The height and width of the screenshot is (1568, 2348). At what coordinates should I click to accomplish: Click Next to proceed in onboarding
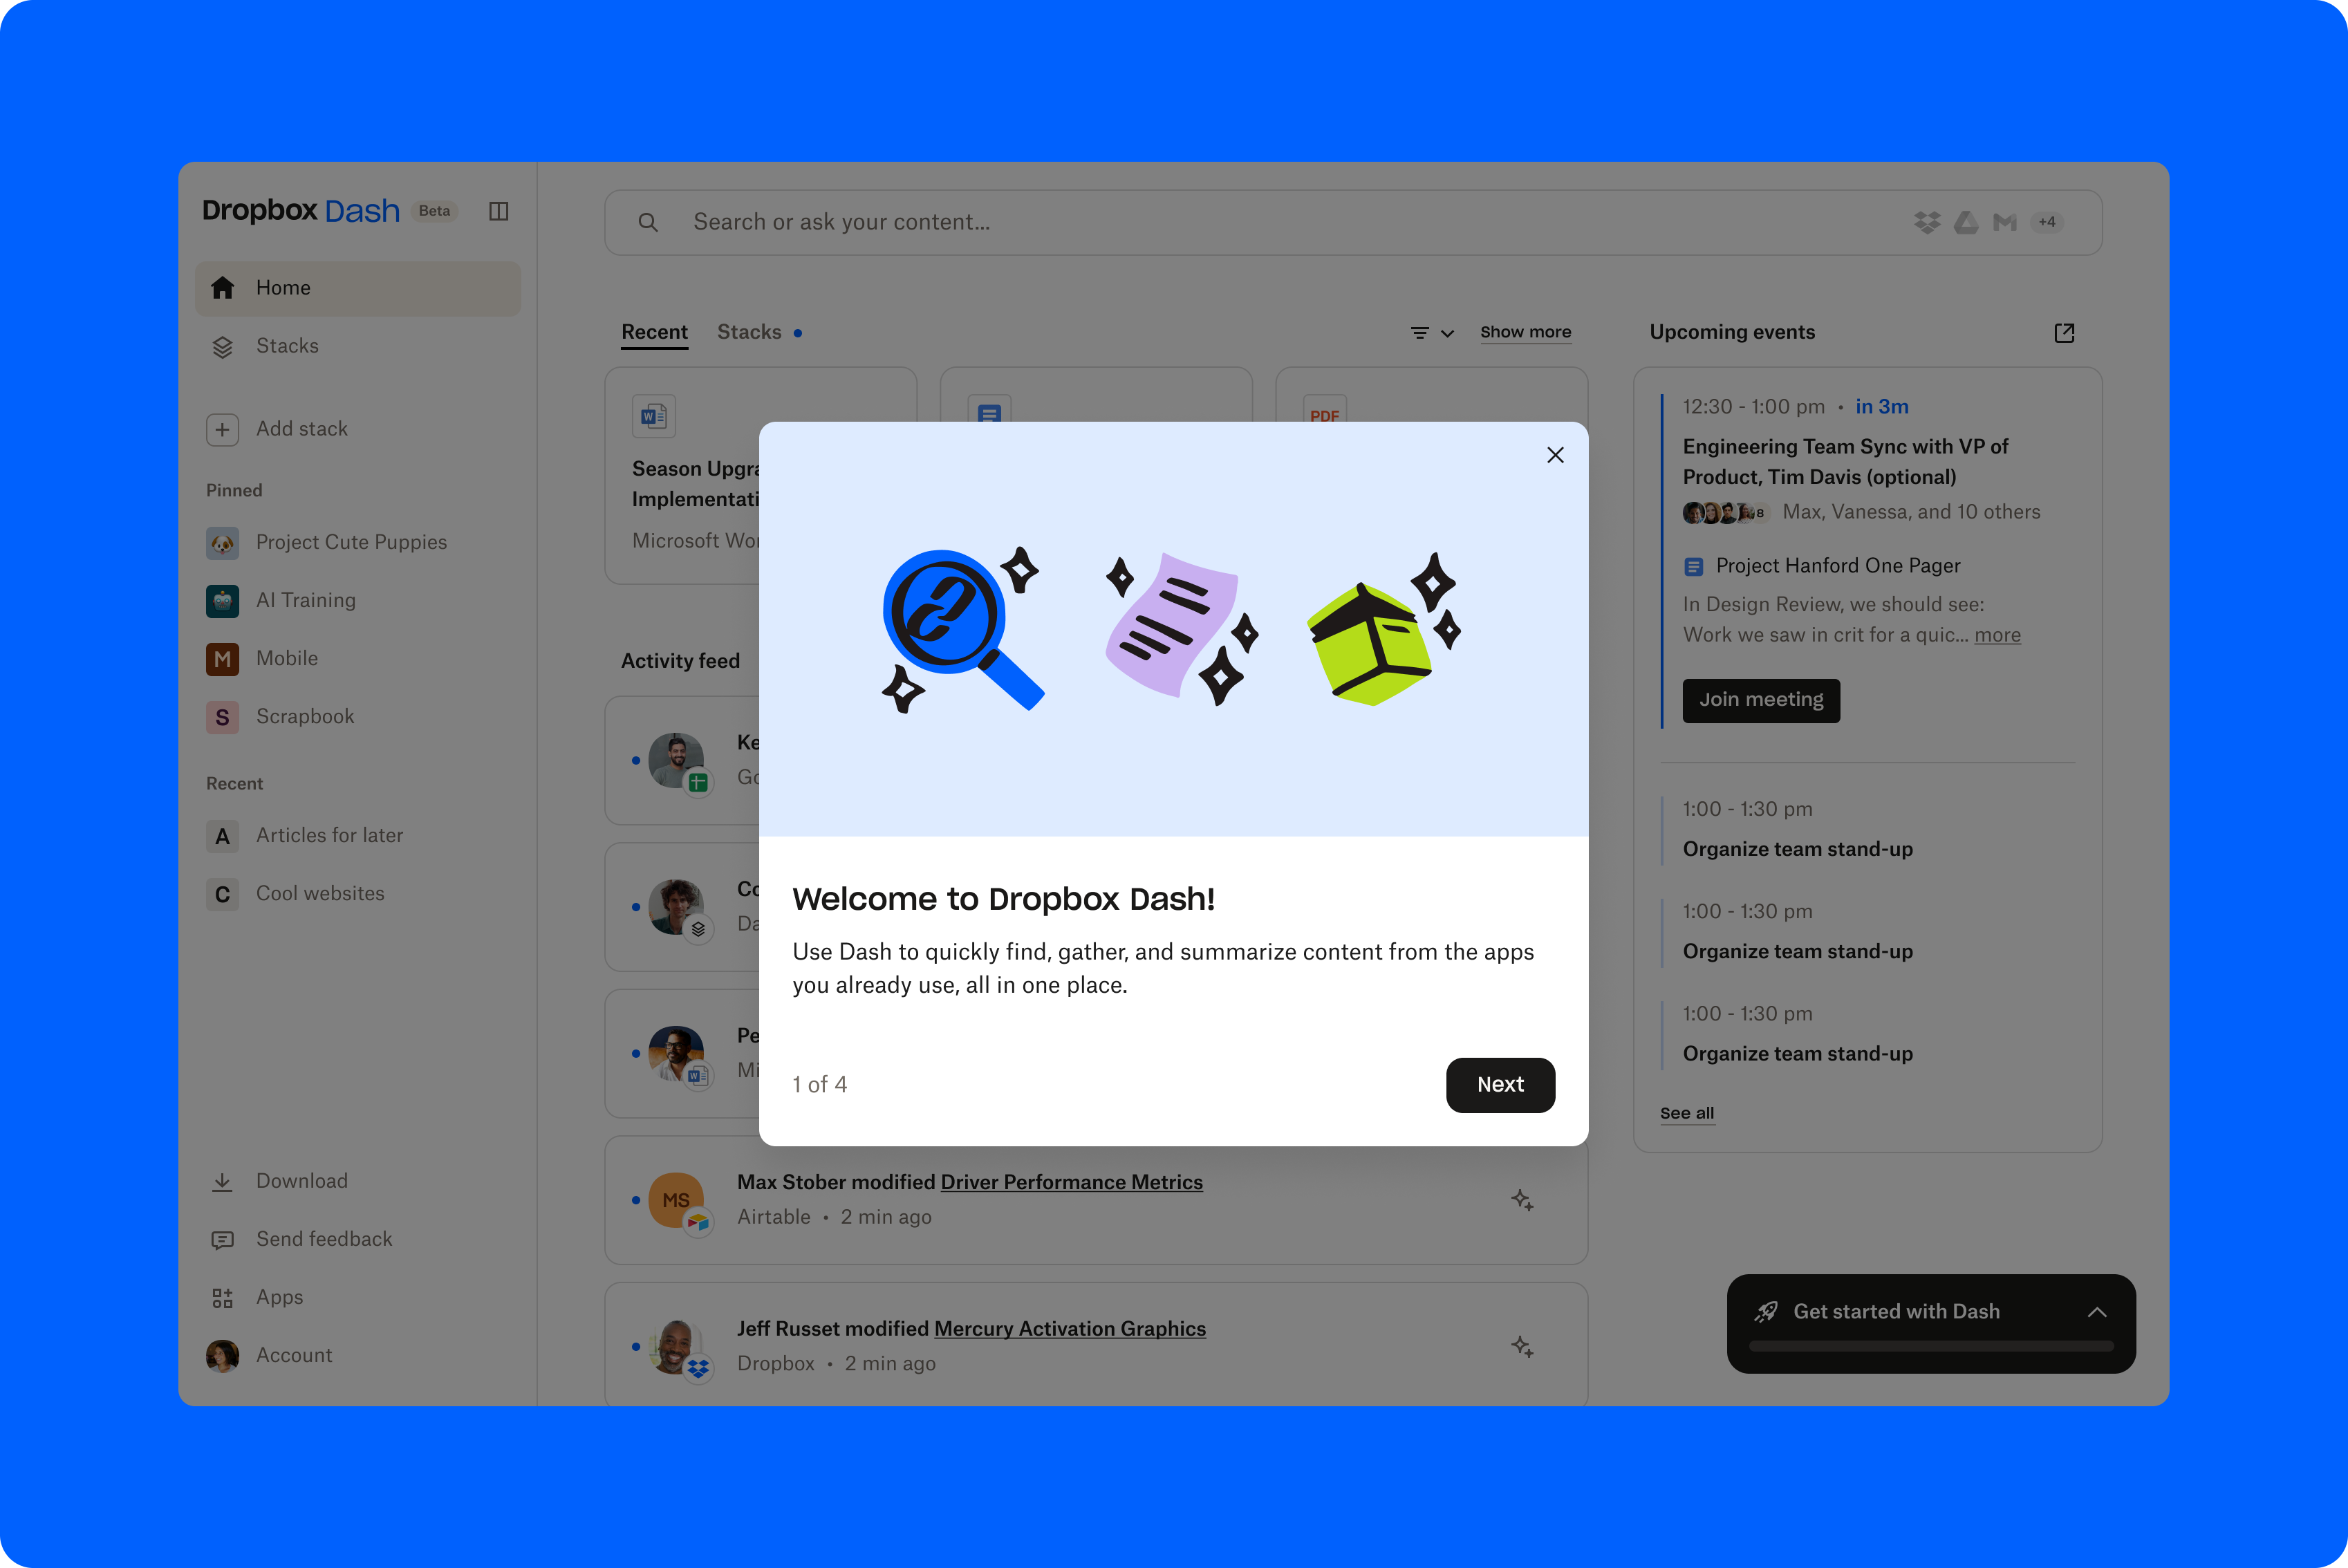(x=1500, y=1085)
